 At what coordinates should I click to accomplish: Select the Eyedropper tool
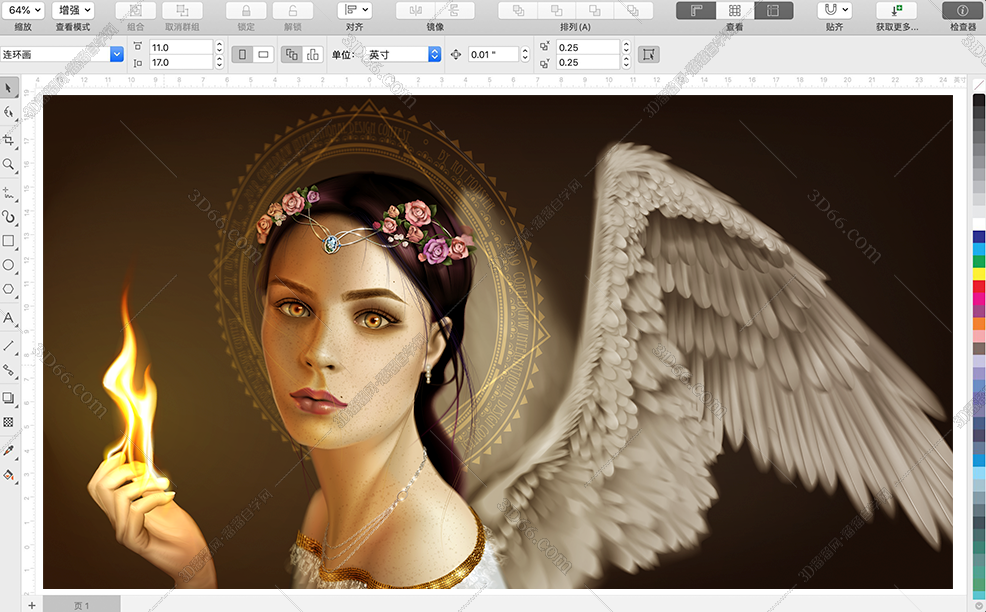(x=9, y=450)
